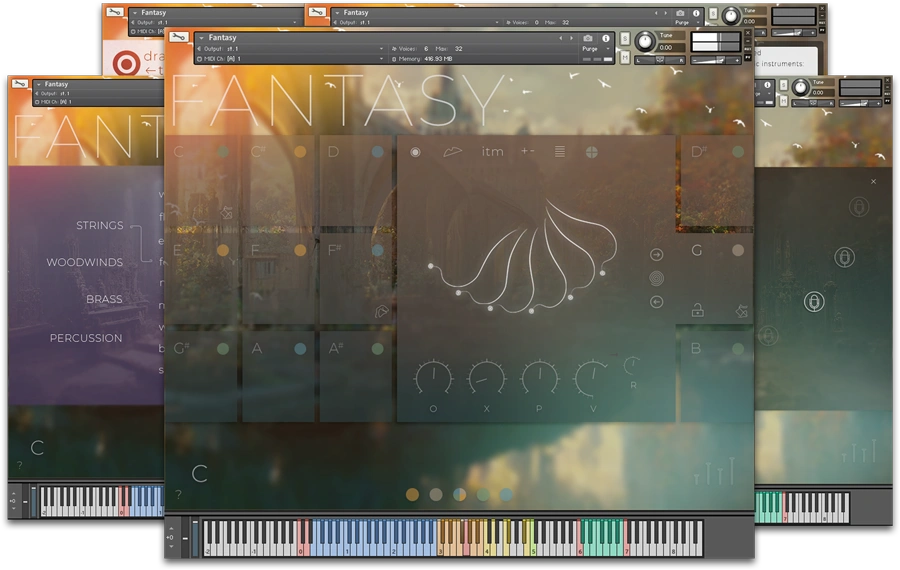Screen dimensions: 900x570
Task: Click the horizontal lines list icon
Action: click(x=560, y=152)
